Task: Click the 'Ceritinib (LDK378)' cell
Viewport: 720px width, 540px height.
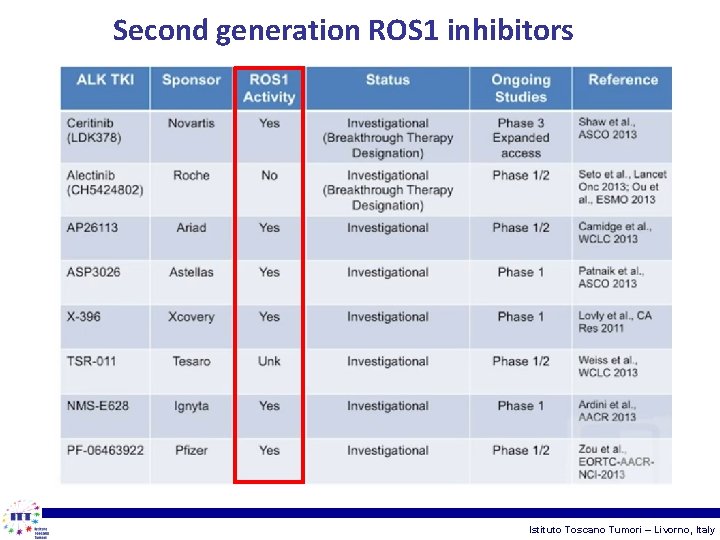Action: [105, 136]
